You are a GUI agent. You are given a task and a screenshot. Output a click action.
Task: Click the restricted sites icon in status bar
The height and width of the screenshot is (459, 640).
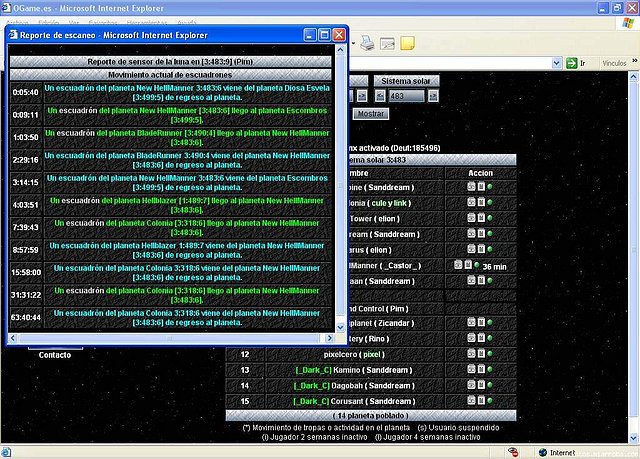[513, 452]
